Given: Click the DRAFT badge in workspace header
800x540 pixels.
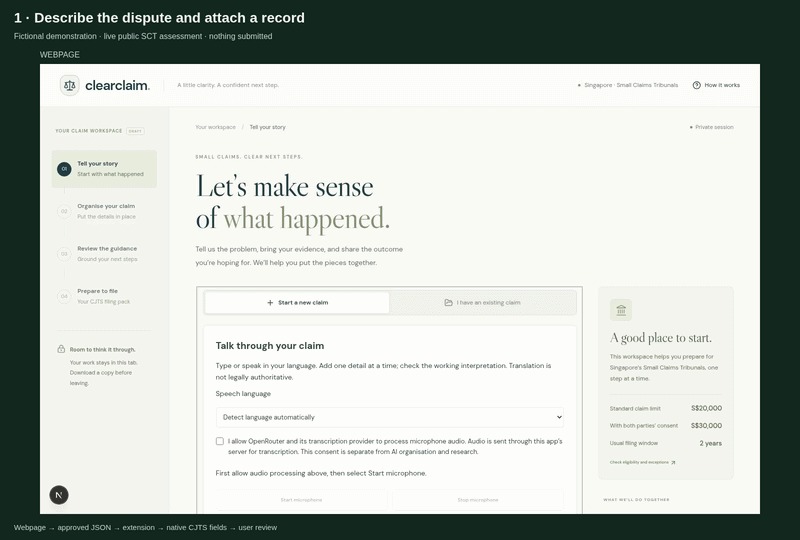Looking at the screenshot, I should pyautogui.click(x=135, y=131).
